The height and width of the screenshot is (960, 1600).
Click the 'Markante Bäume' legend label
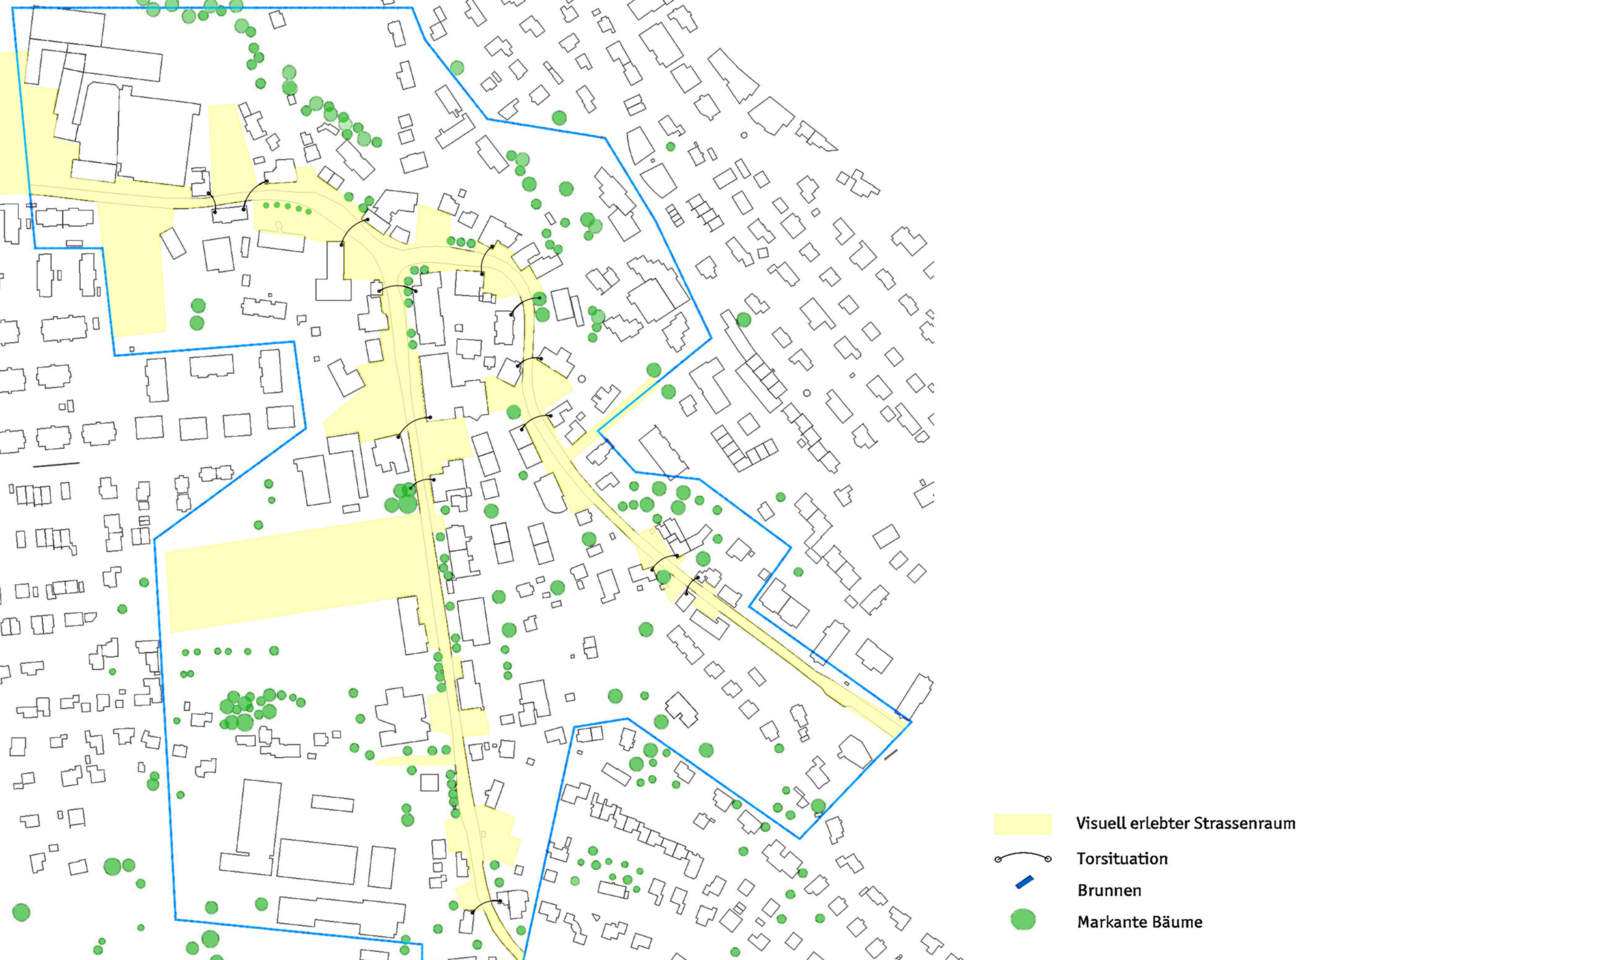pyautogui.click(x=1139, y=922)
